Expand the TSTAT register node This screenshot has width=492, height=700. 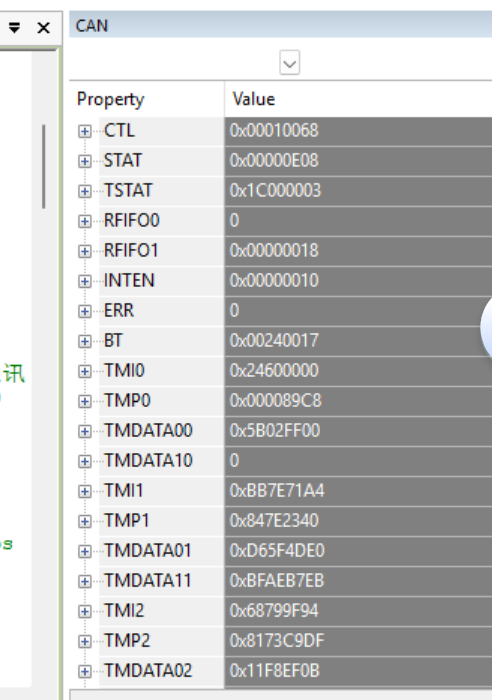click(84, 192)
